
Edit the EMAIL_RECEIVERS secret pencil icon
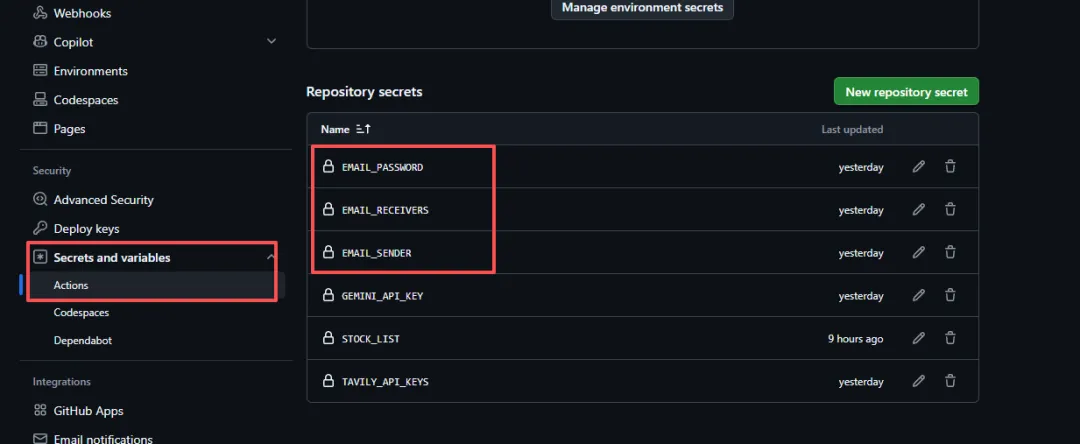[x=918, y=210]
